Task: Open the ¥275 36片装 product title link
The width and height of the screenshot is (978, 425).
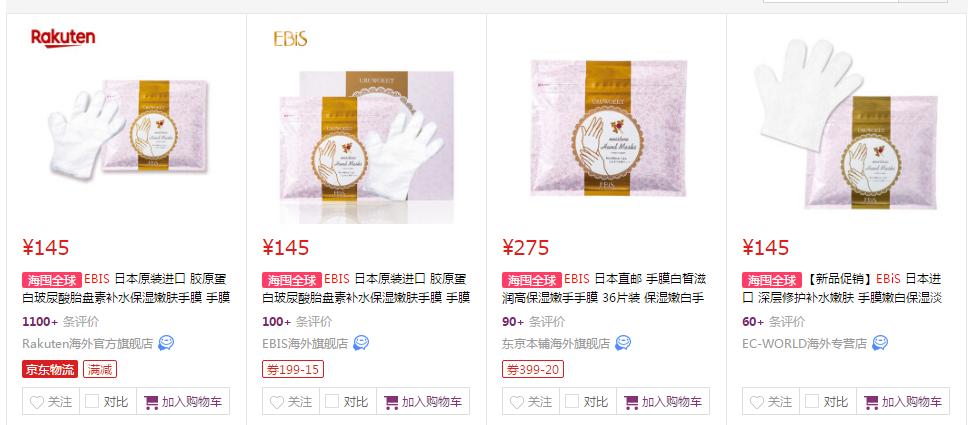Action: coord(604,288)
